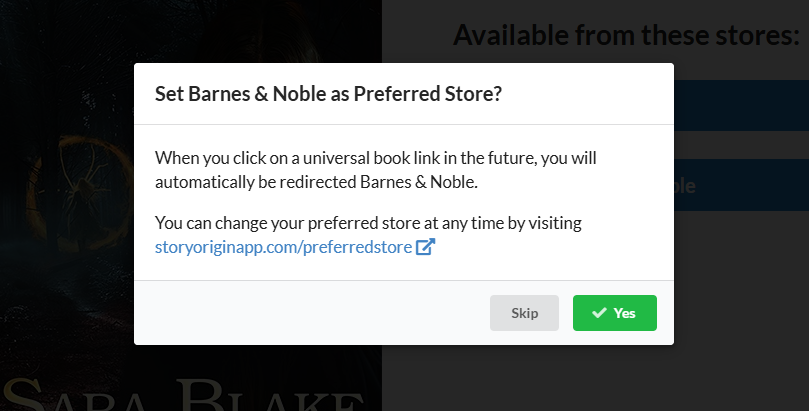The height and width of the screenshot is (411, 809).
Task: Confirm with the green Yes button
Action: tap(614, 313)
